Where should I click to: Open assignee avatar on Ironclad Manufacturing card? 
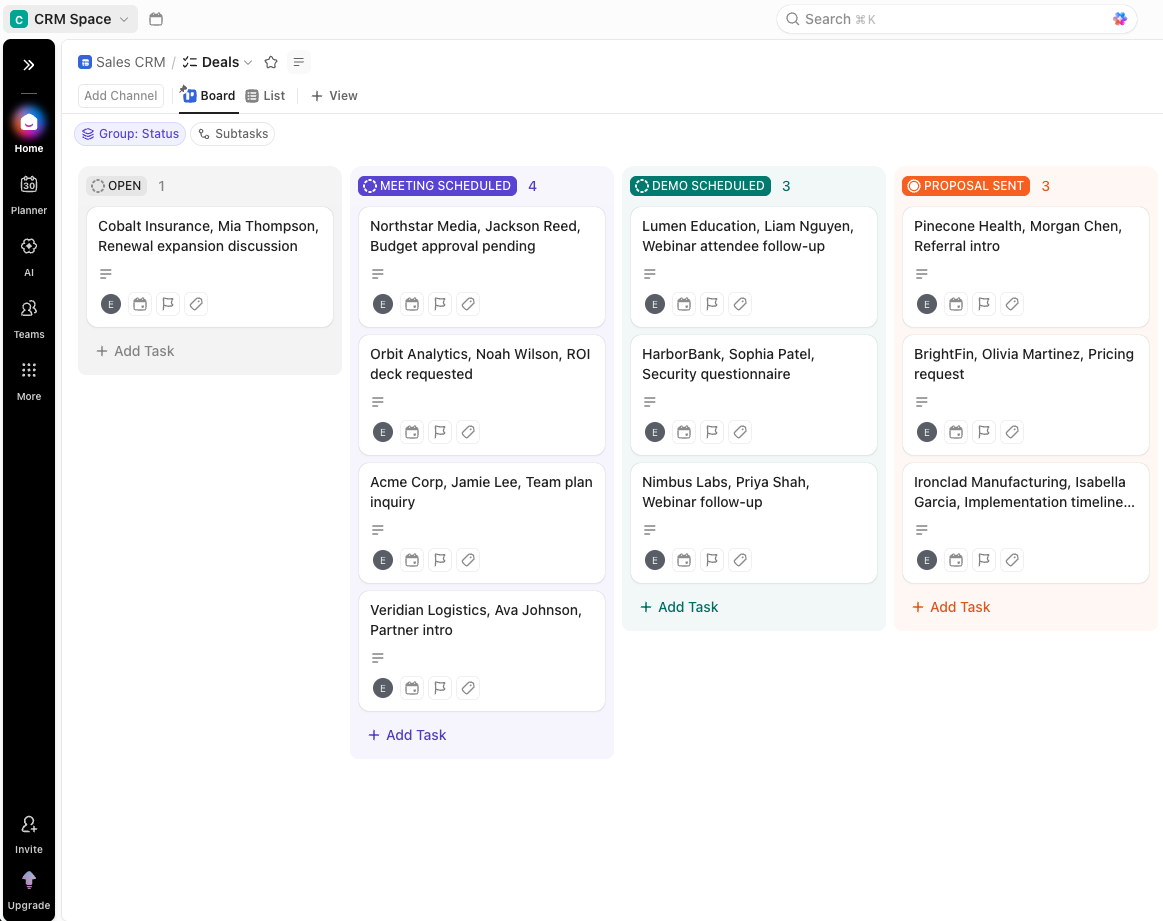(926, 560)
